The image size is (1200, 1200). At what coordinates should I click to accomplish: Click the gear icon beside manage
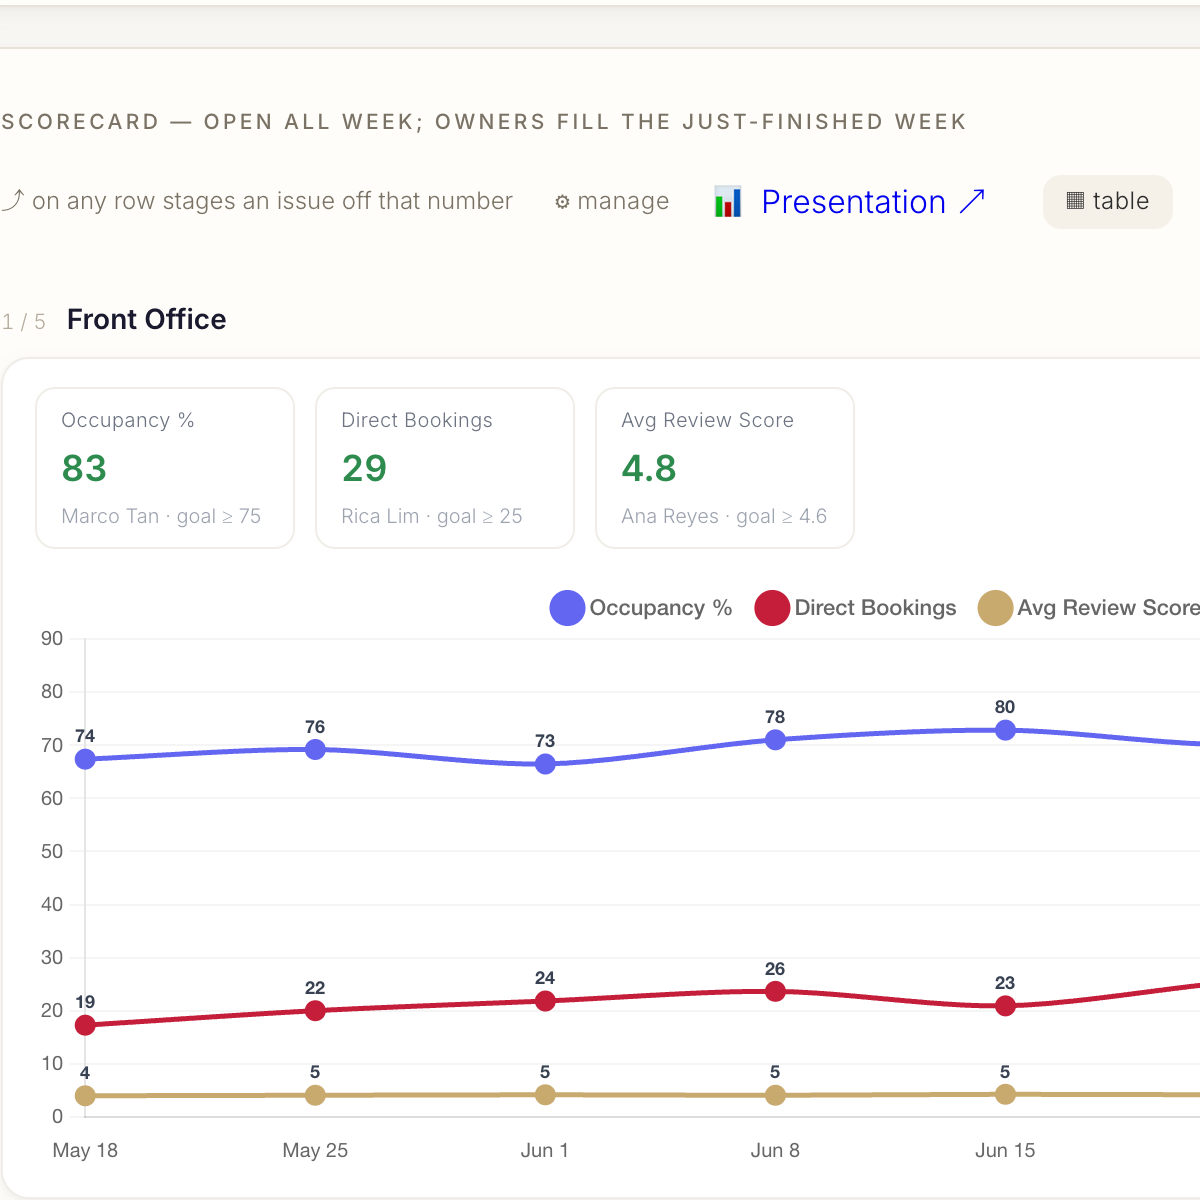(x=562, y=202)
